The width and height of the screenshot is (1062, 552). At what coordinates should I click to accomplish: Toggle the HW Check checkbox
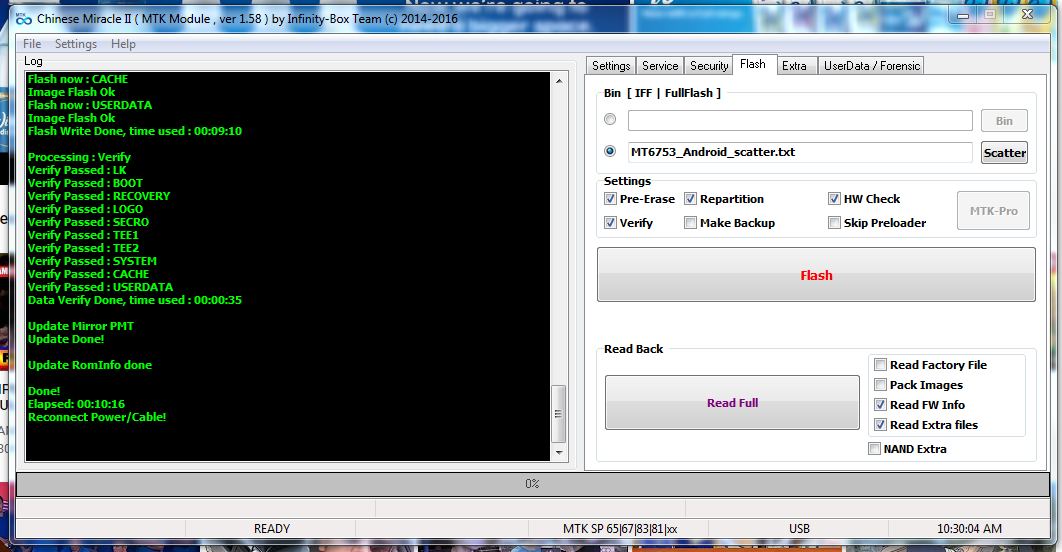[x=834, y=199]
